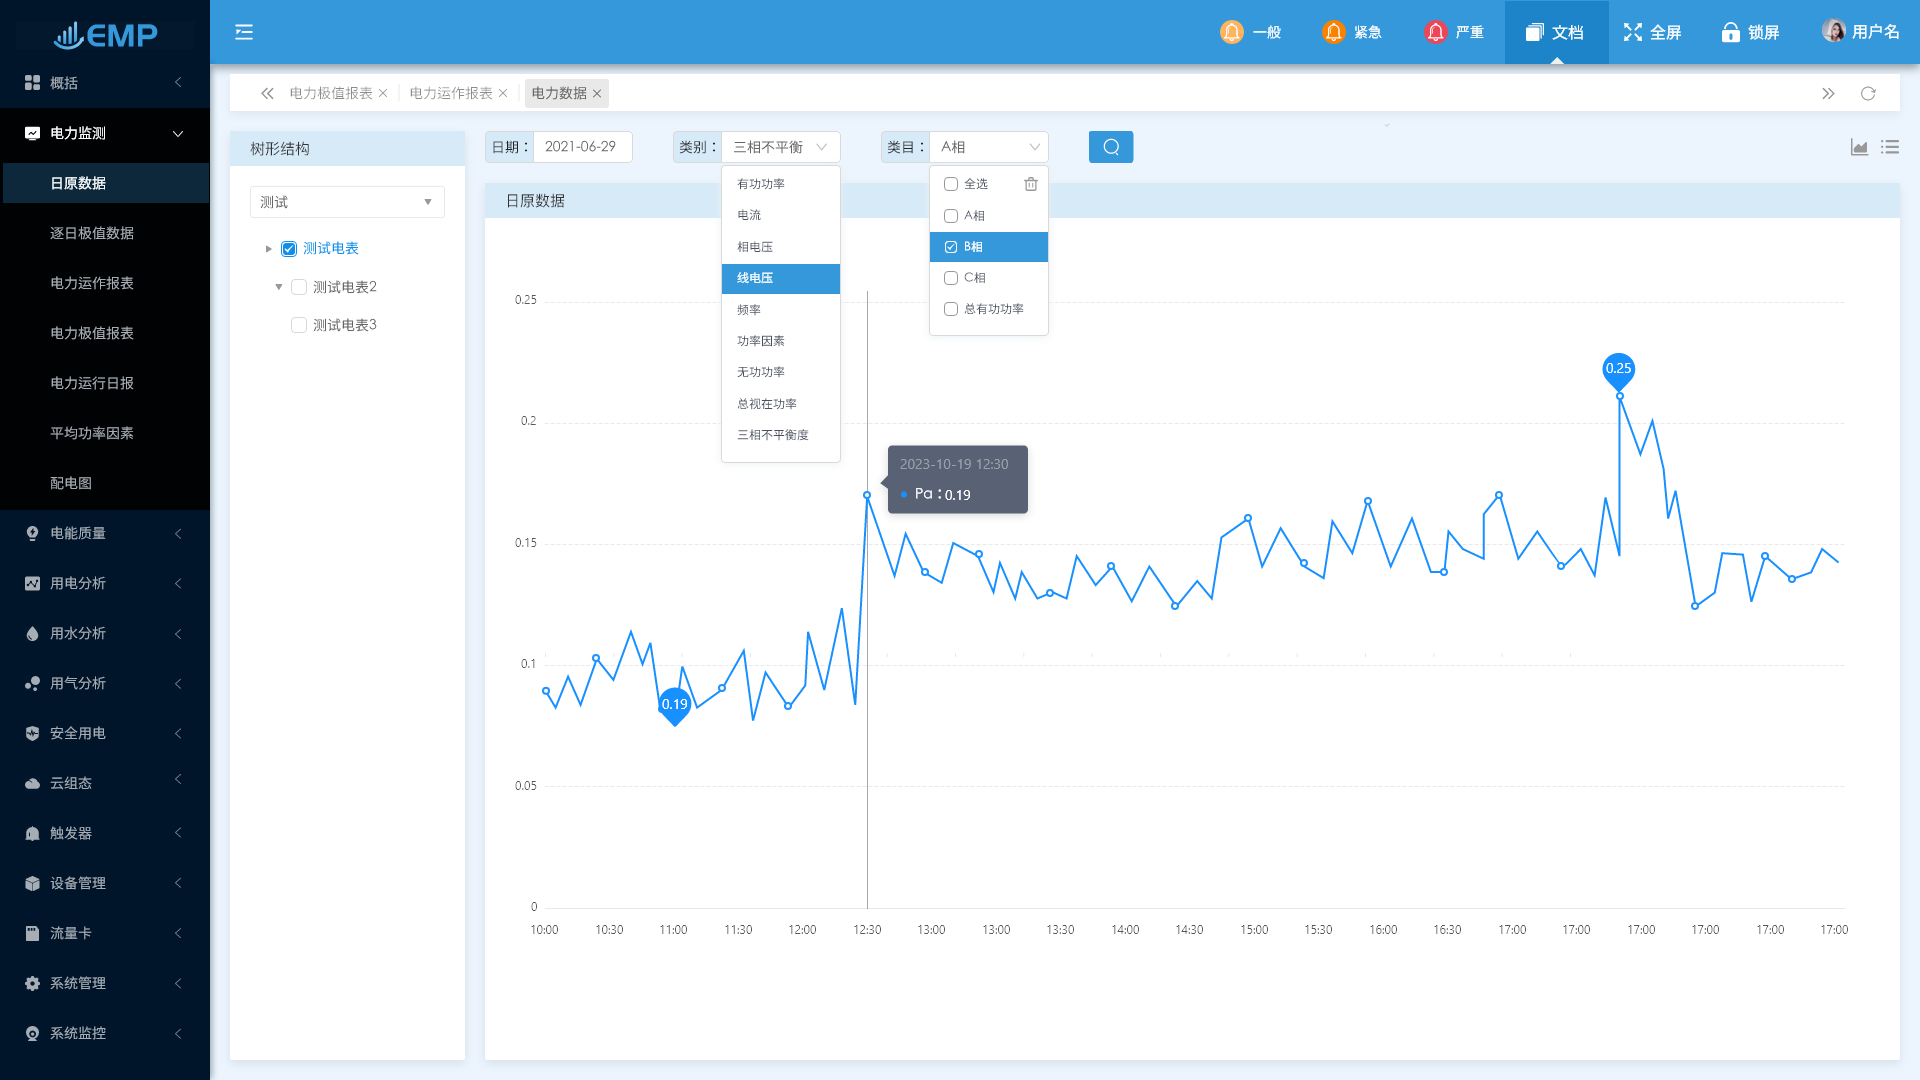The width and height of the screenshot is (1920, 1080).
Task: Uncheck the 测试电表 checkbox
Action: [289, 249]
